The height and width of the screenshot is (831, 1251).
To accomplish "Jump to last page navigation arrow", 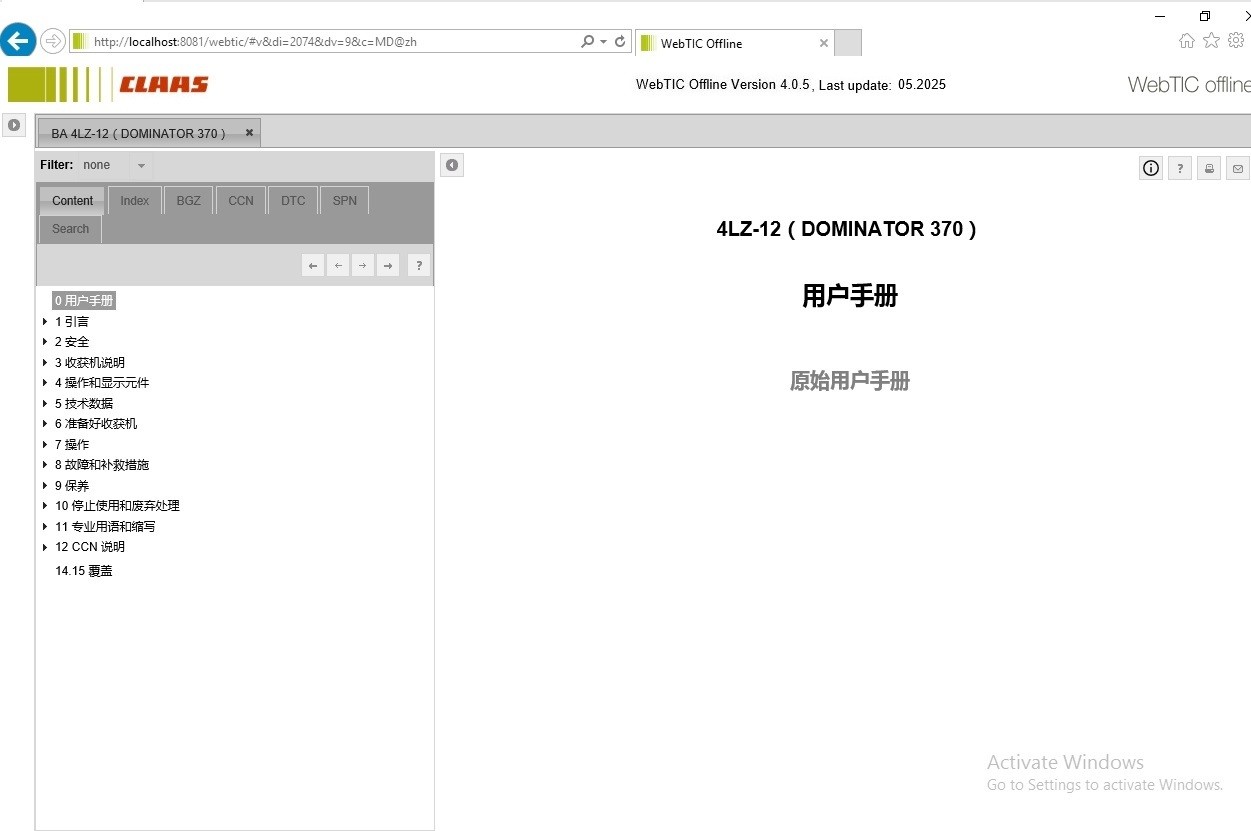I will coord(387,265).
